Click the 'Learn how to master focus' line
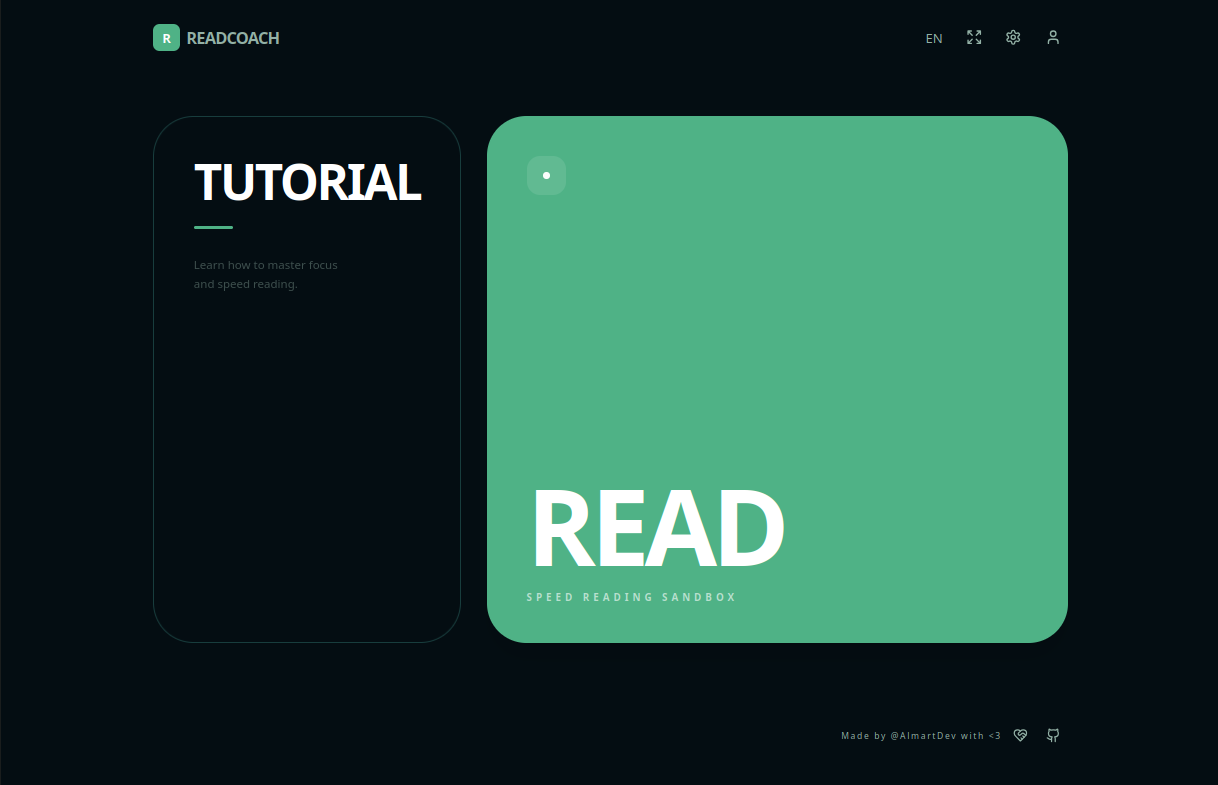The image size is (1218, 785). click(x=266, y=265)
